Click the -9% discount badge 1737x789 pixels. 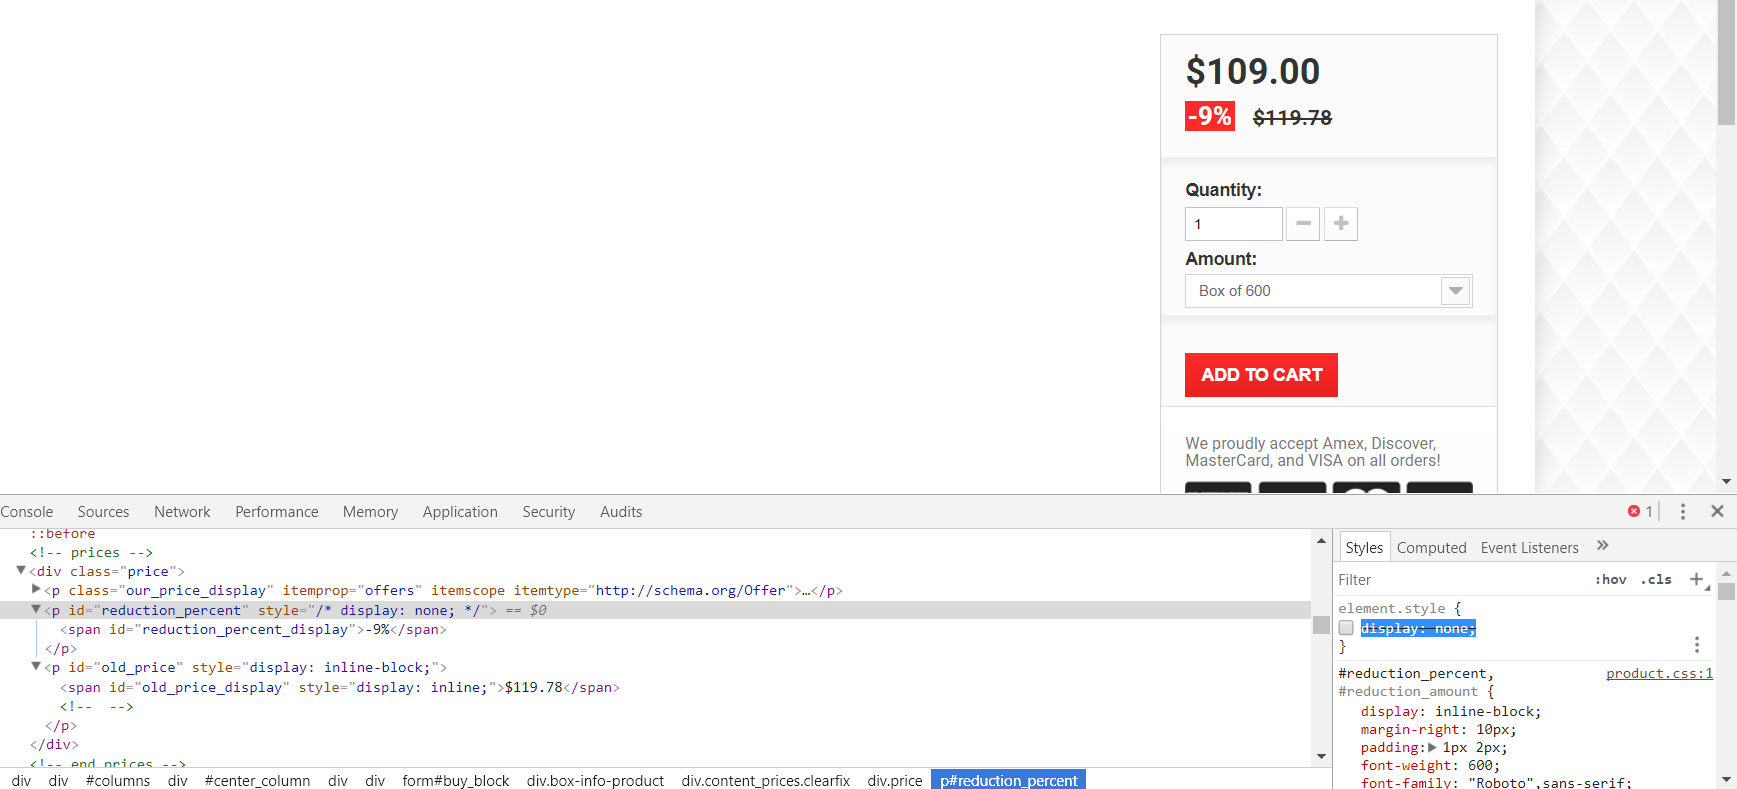(x=1210, y=116)
